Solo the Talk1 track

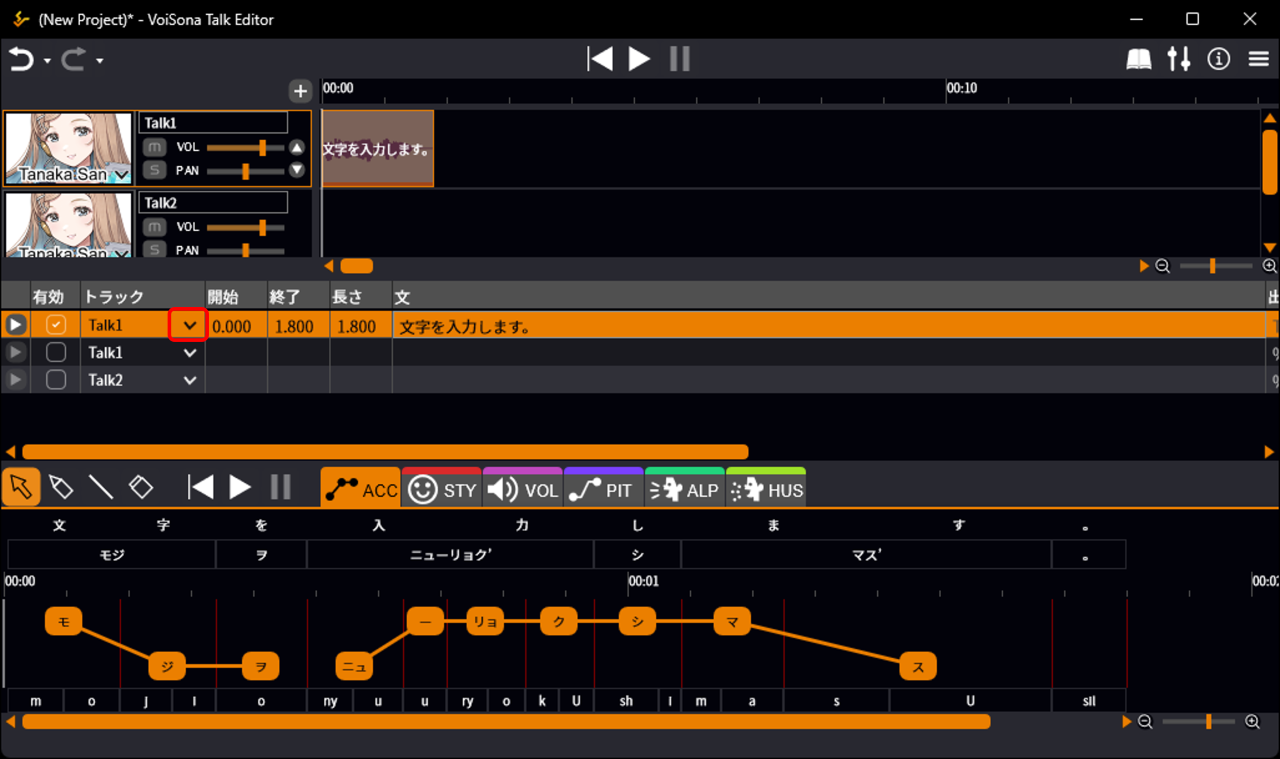(153, 170)
